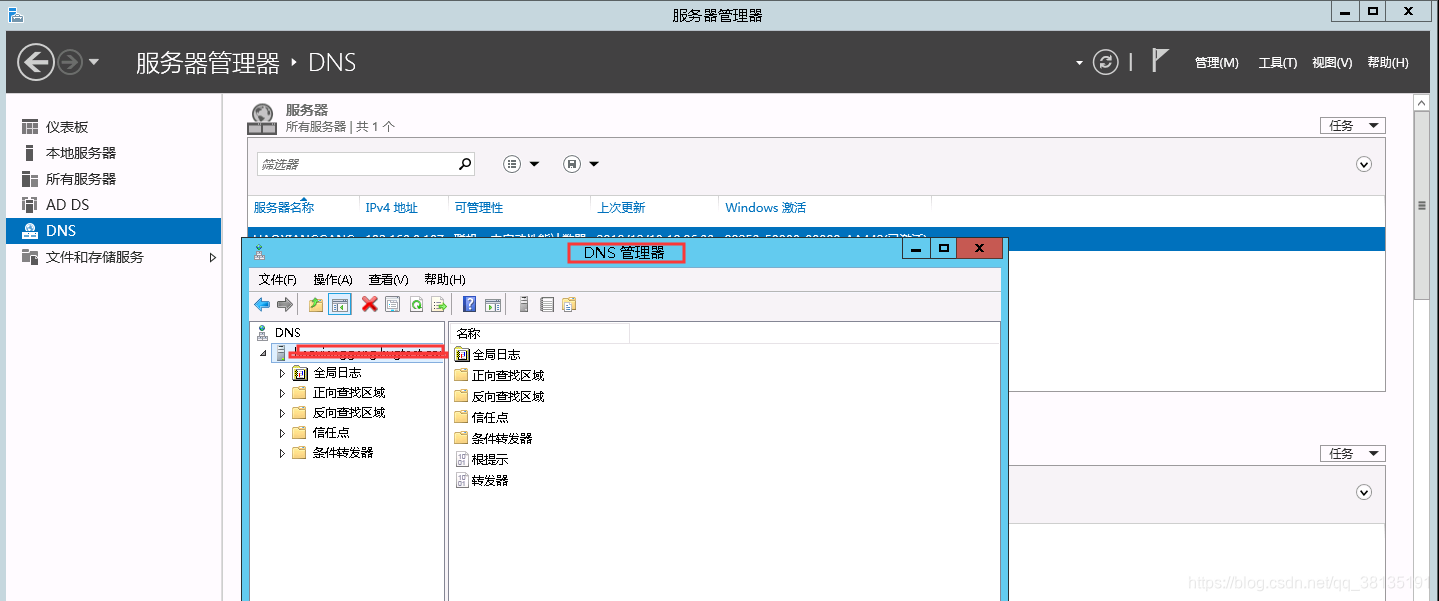Expand 反向查找区域 in the DNS tree
This screenshot has height=601, width=1439.
[282, 413]
